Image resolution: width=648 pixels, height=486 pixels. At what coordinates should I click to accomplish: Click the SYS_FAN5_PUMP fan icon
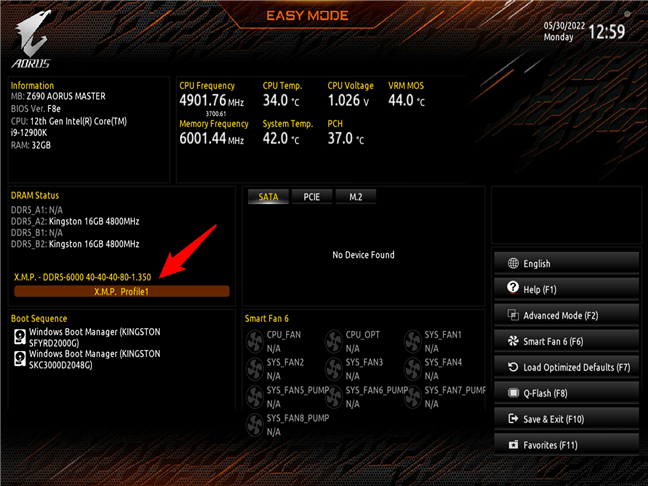255,397
